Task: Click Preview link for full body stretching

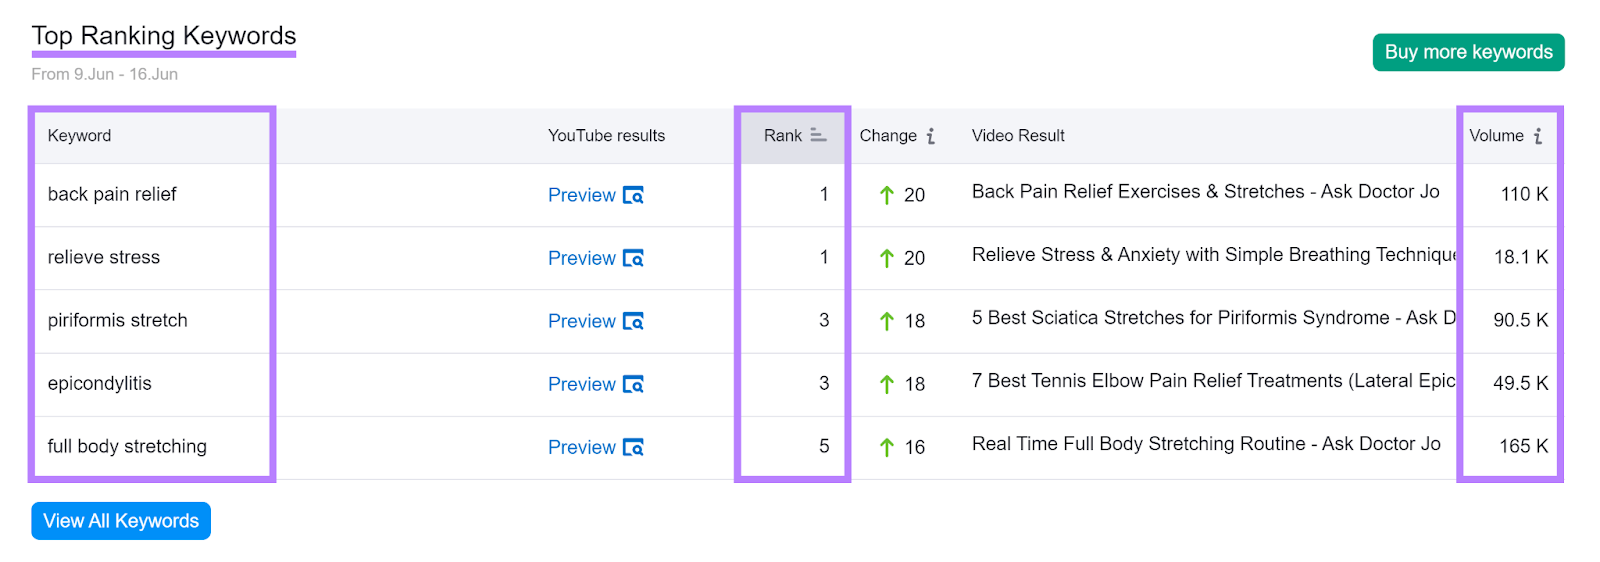Action: coord(581,447)
